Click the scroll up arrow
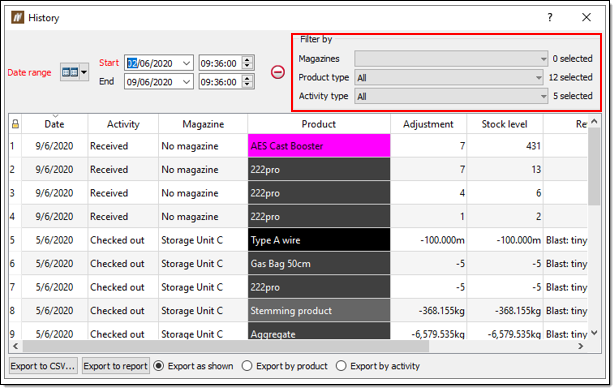Viewport: 616px width, 391px height. 594,121
